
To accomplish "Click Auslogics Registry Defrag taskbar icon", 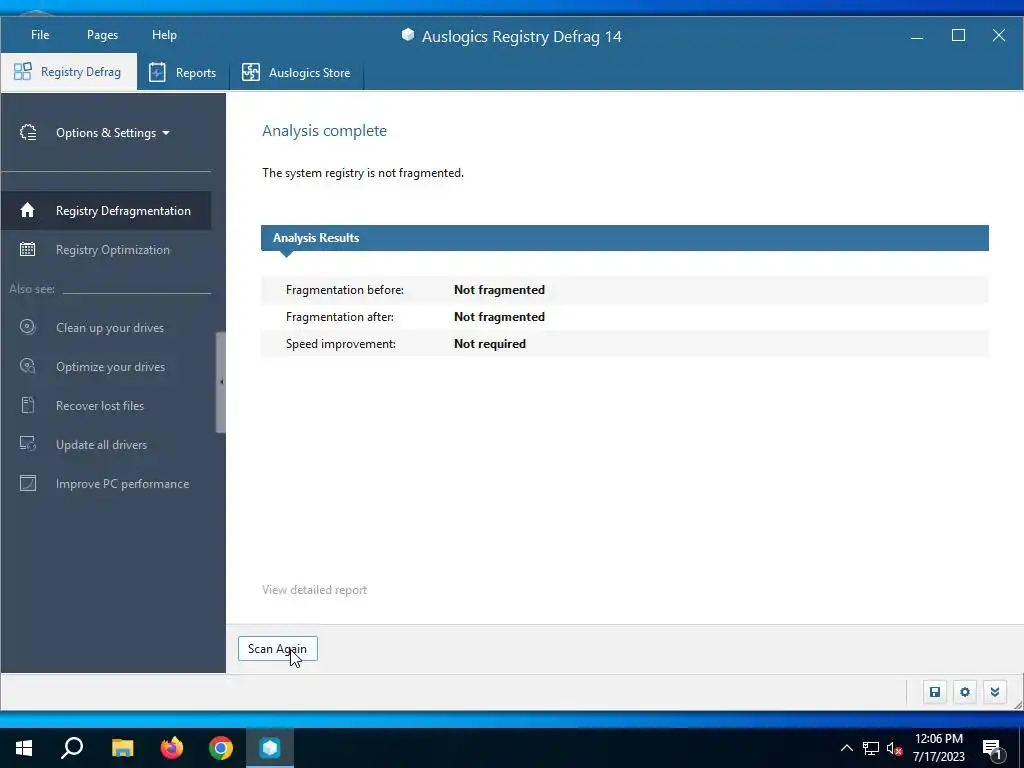I will coord(270,748).
